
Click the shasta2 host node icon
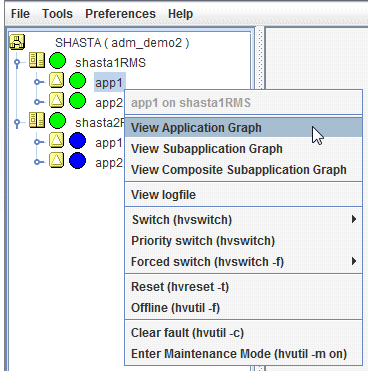coord(37,120)
